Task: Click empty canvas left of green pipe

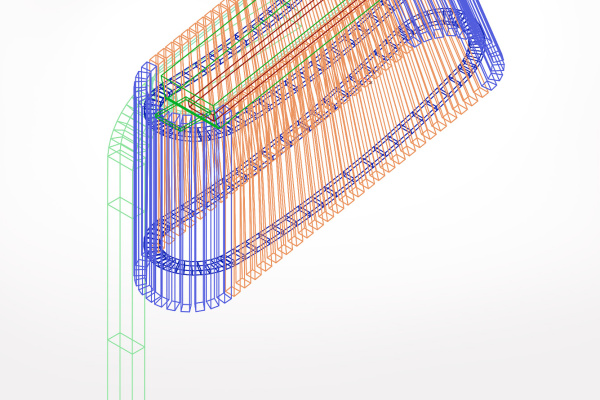Action: pos(50,250)
